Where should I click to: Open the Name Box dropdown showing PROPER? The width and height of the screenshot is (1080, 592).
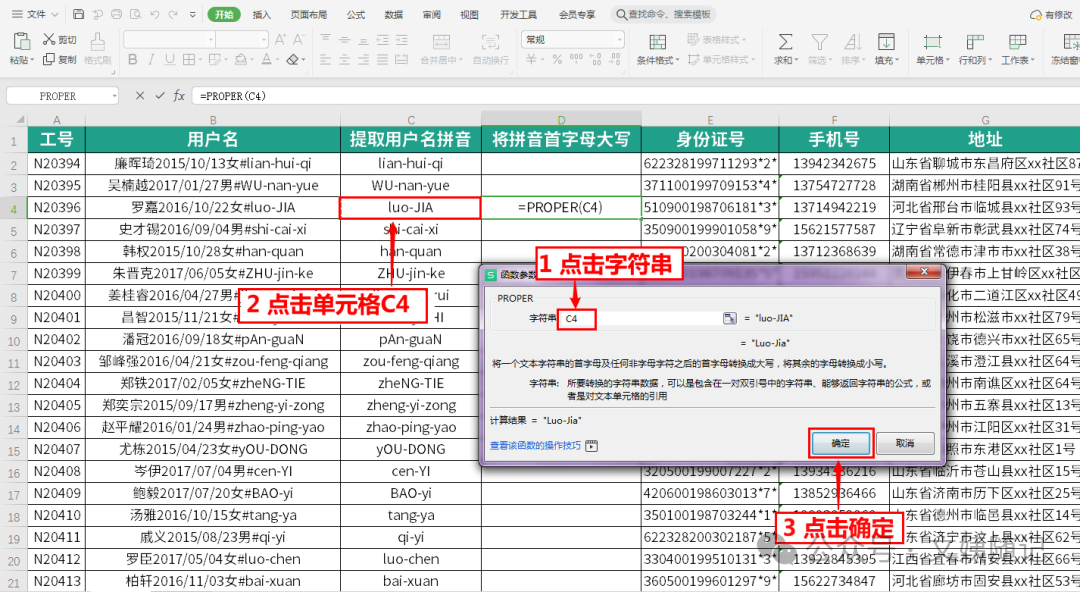(114, 96)
